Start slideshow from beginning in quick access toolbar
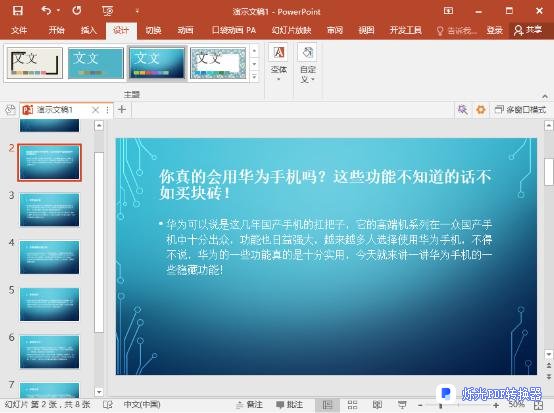554x413 pixels. pos(107,11)
